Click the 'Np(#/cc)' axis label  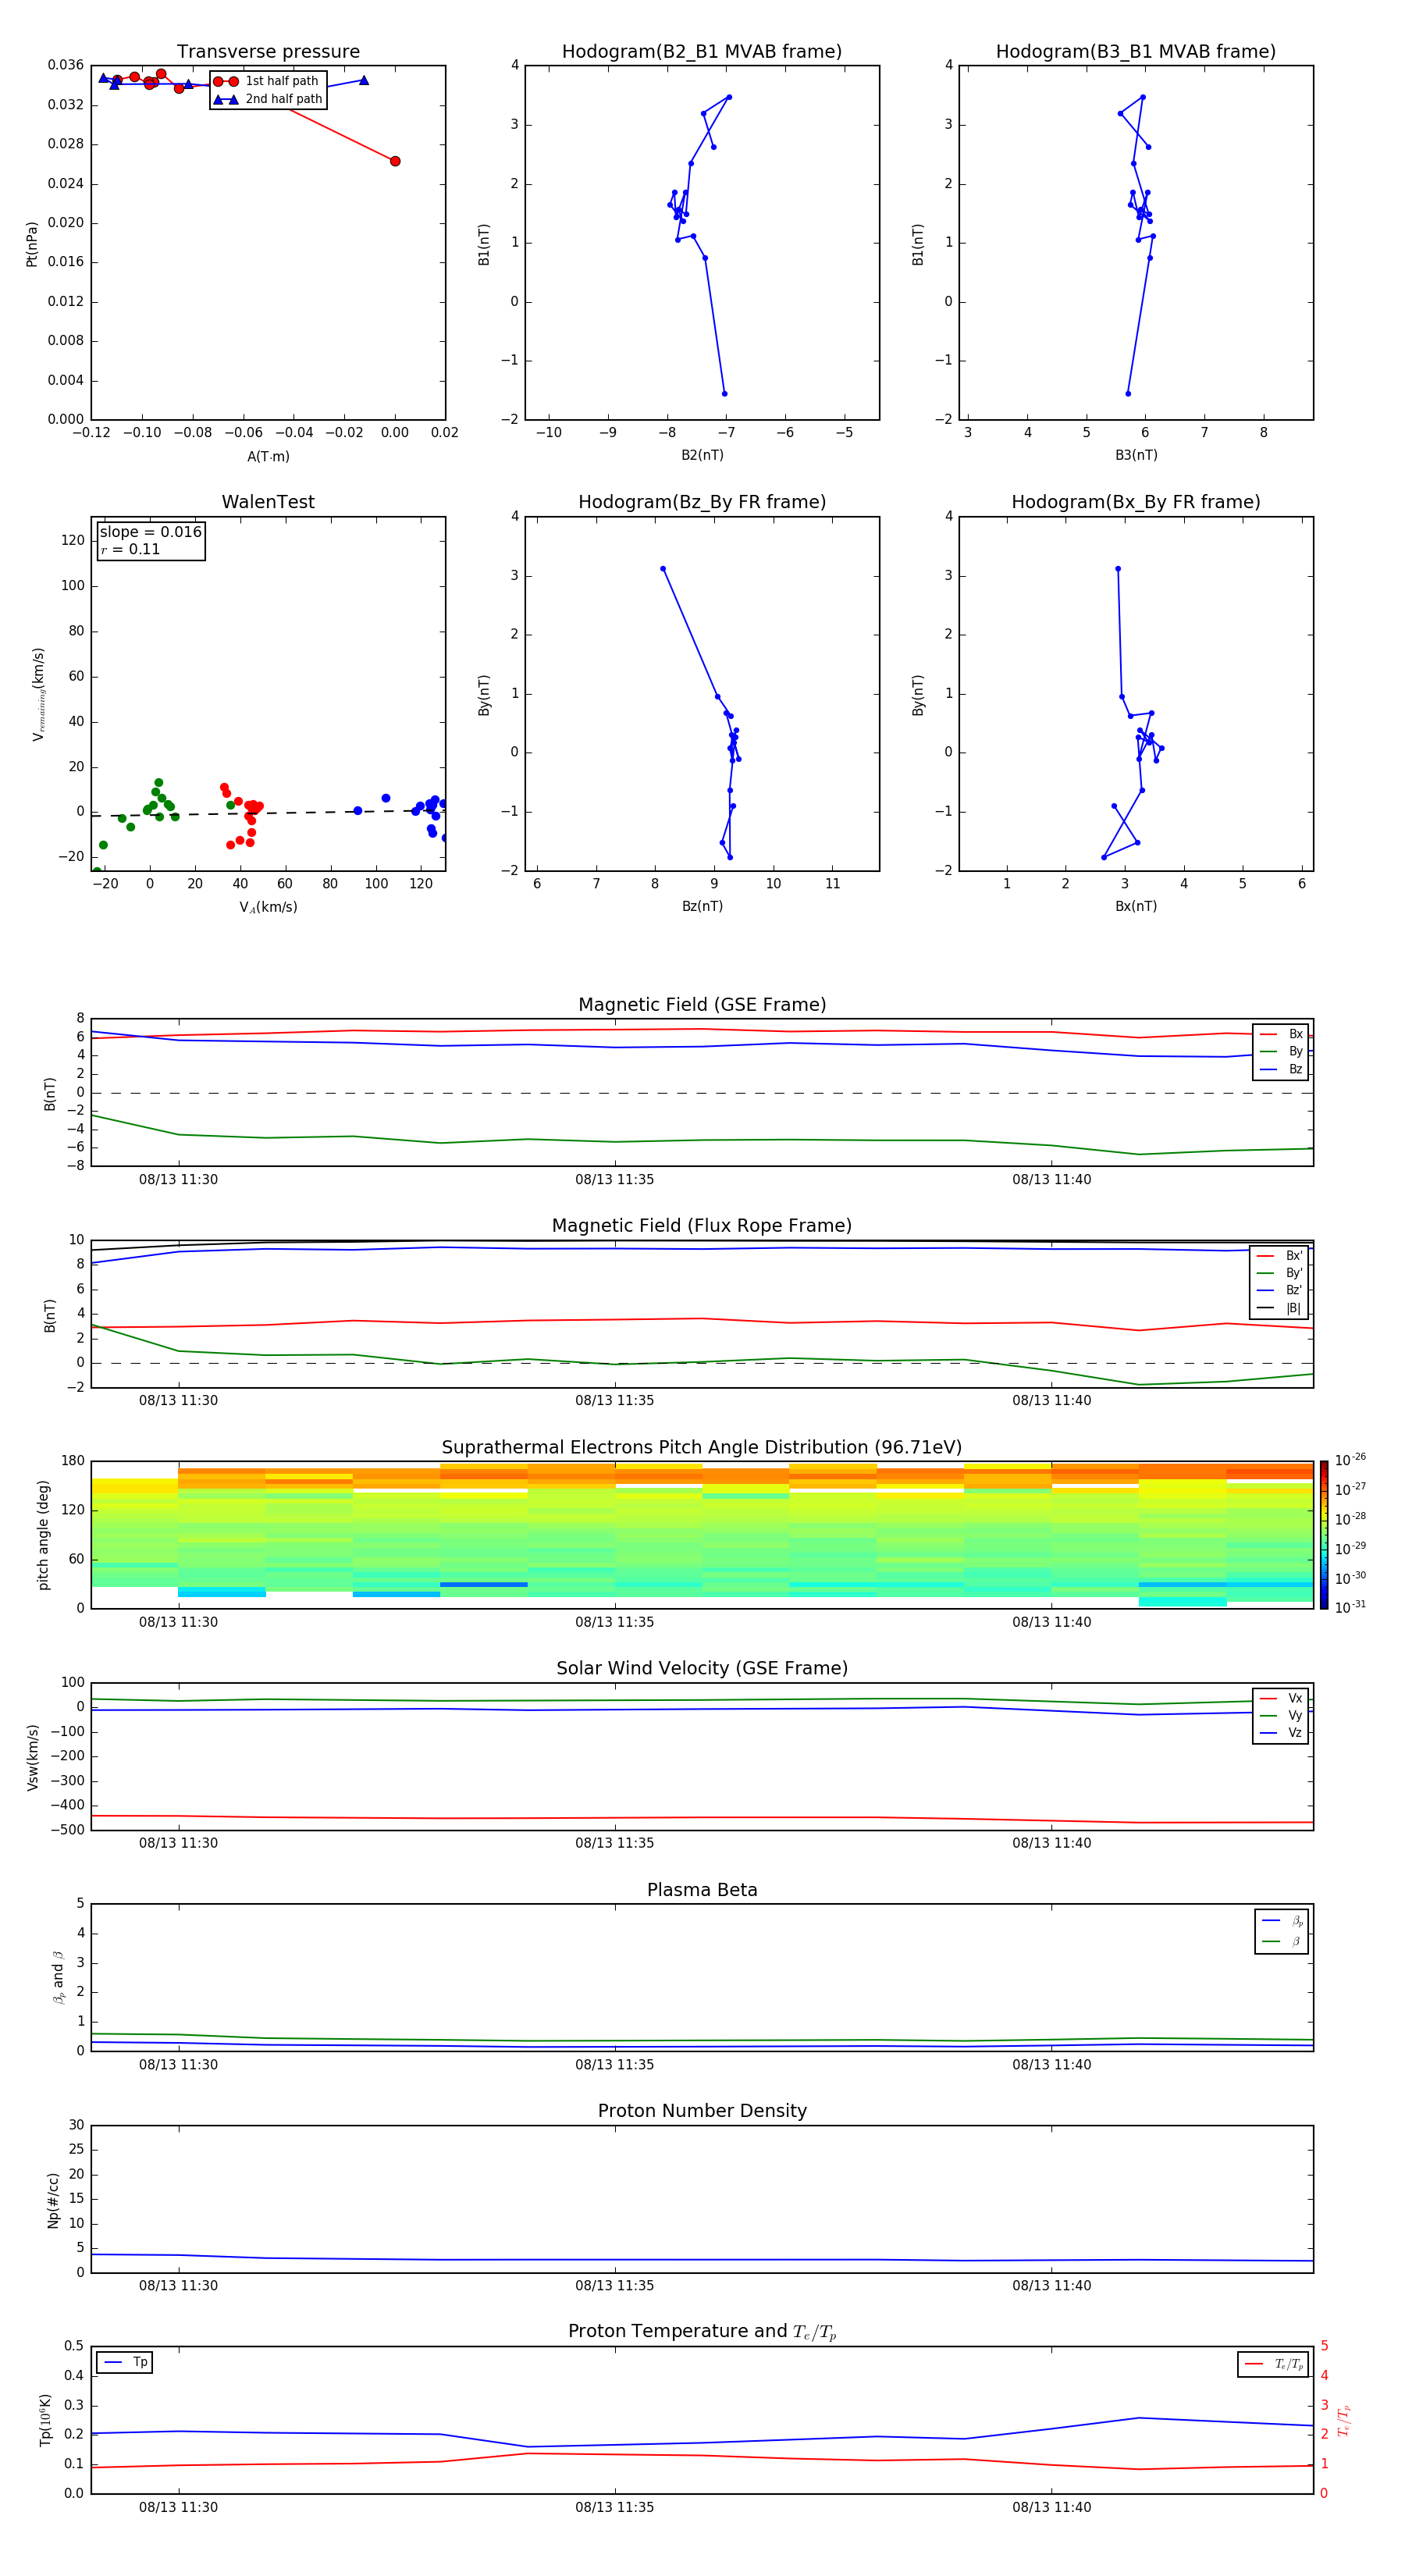pos(53,2199)
